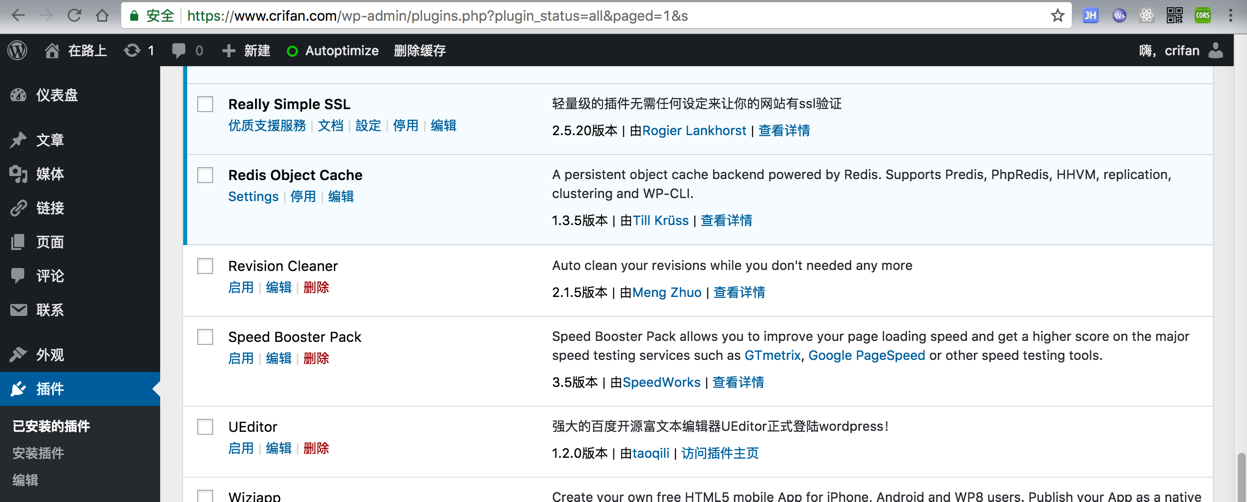Check the UEditor plugin checkbox
The height and width of the screenshot is (502, 1247).
coord(205,427)
